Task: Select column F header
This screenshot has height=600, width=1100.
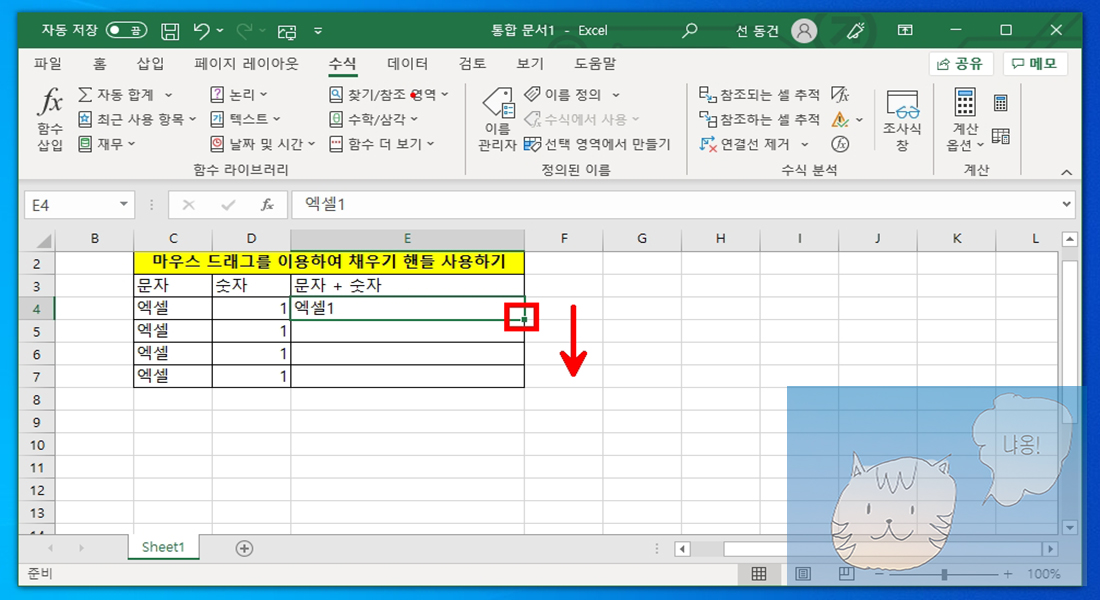Action: [563, 239]
